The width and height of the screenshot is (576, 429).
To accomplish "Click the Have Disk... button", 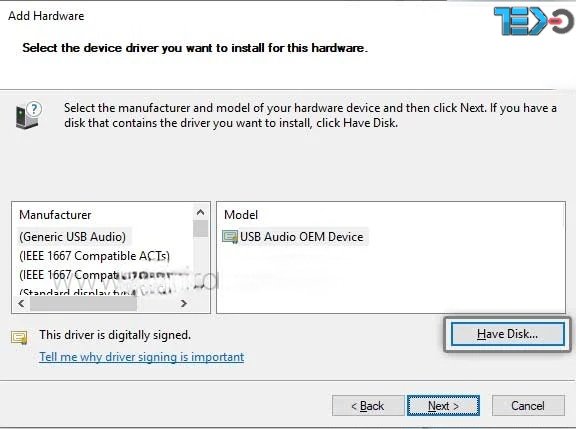I will click(507, 334).
